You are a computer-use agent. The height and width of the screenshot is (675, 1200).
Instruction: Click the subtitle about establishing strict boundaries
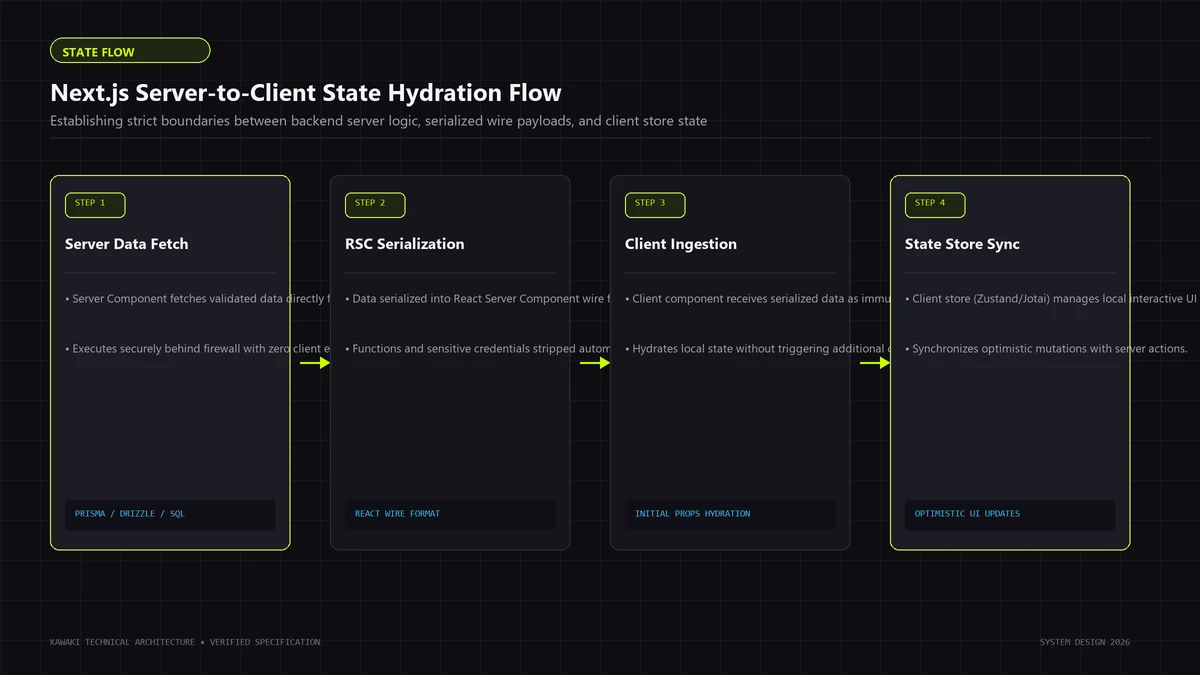pyautogui.click(x=379, y=121)
